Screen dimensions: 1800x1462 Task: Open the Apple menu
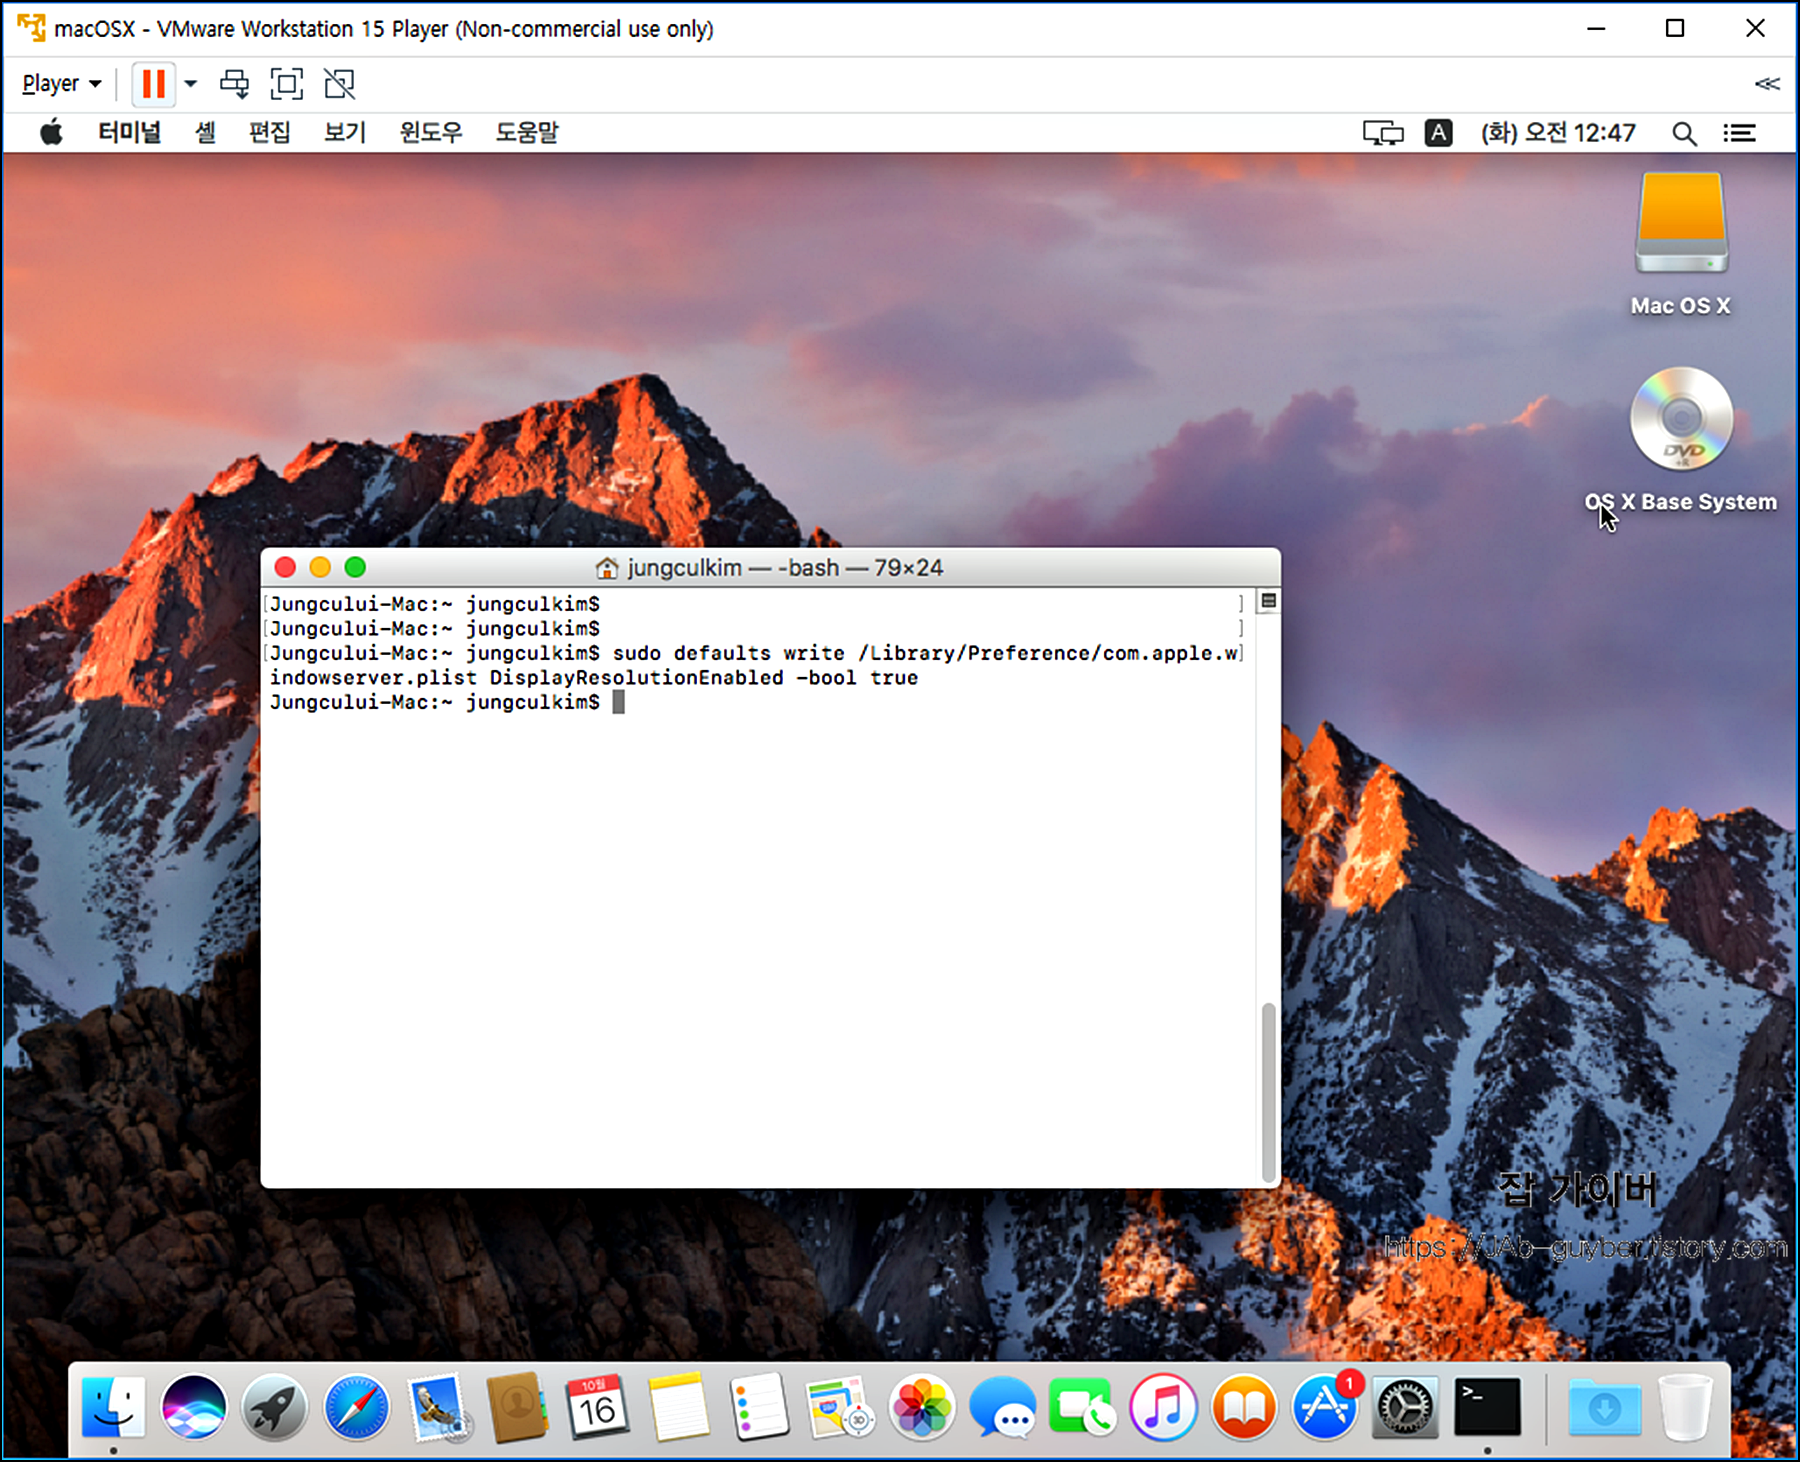51,133
